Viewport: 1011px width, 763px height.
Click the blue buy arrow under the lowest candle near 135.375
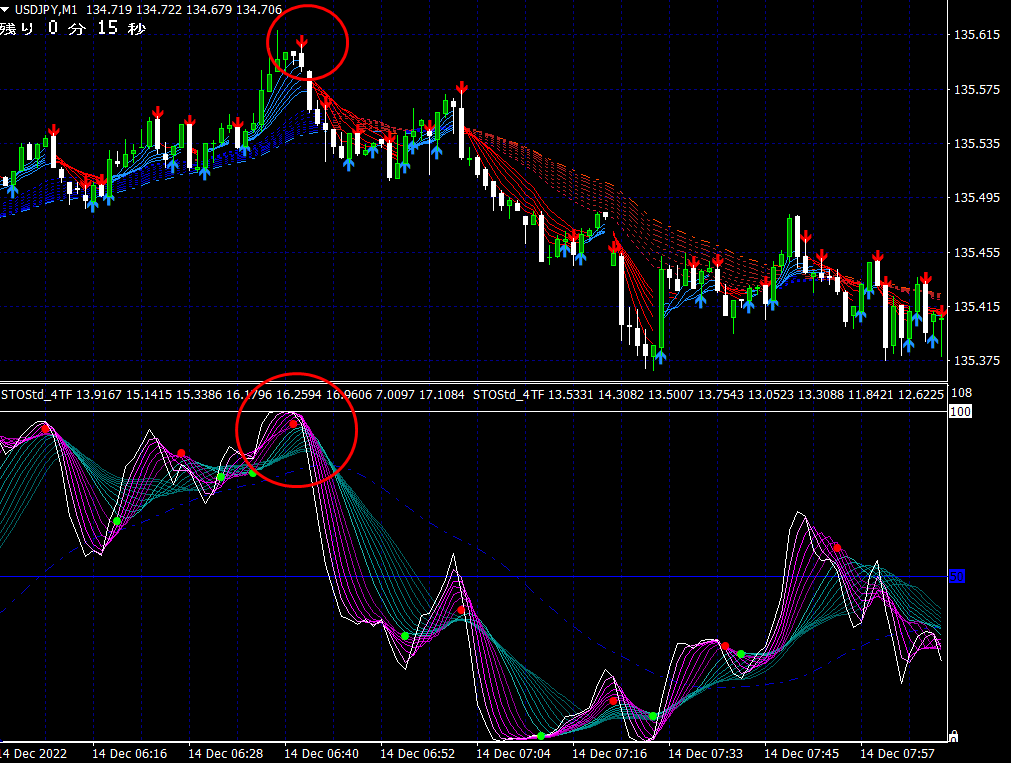(660, 357)
